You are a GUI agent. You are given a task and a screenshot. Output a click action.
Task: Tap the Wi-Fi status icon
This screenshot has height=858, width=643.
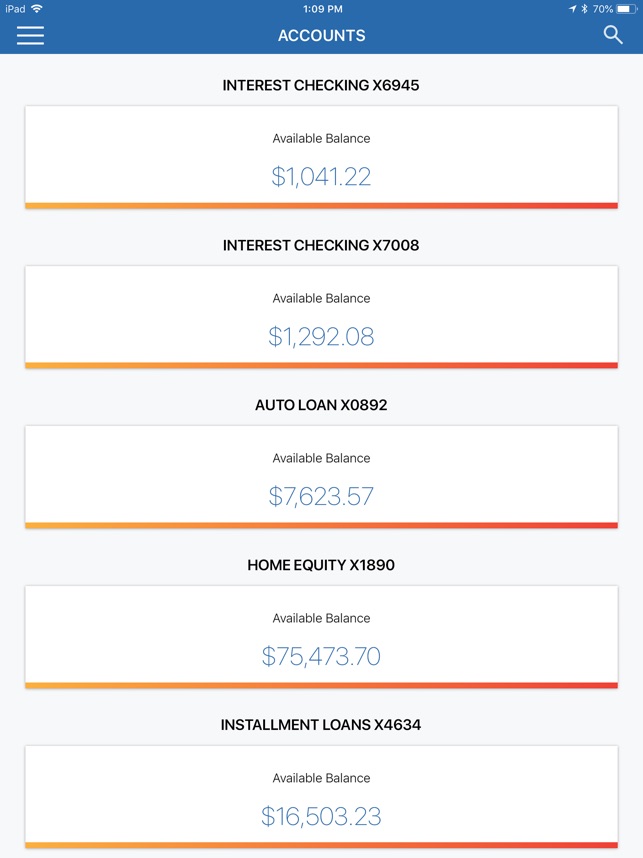point(37,9)
